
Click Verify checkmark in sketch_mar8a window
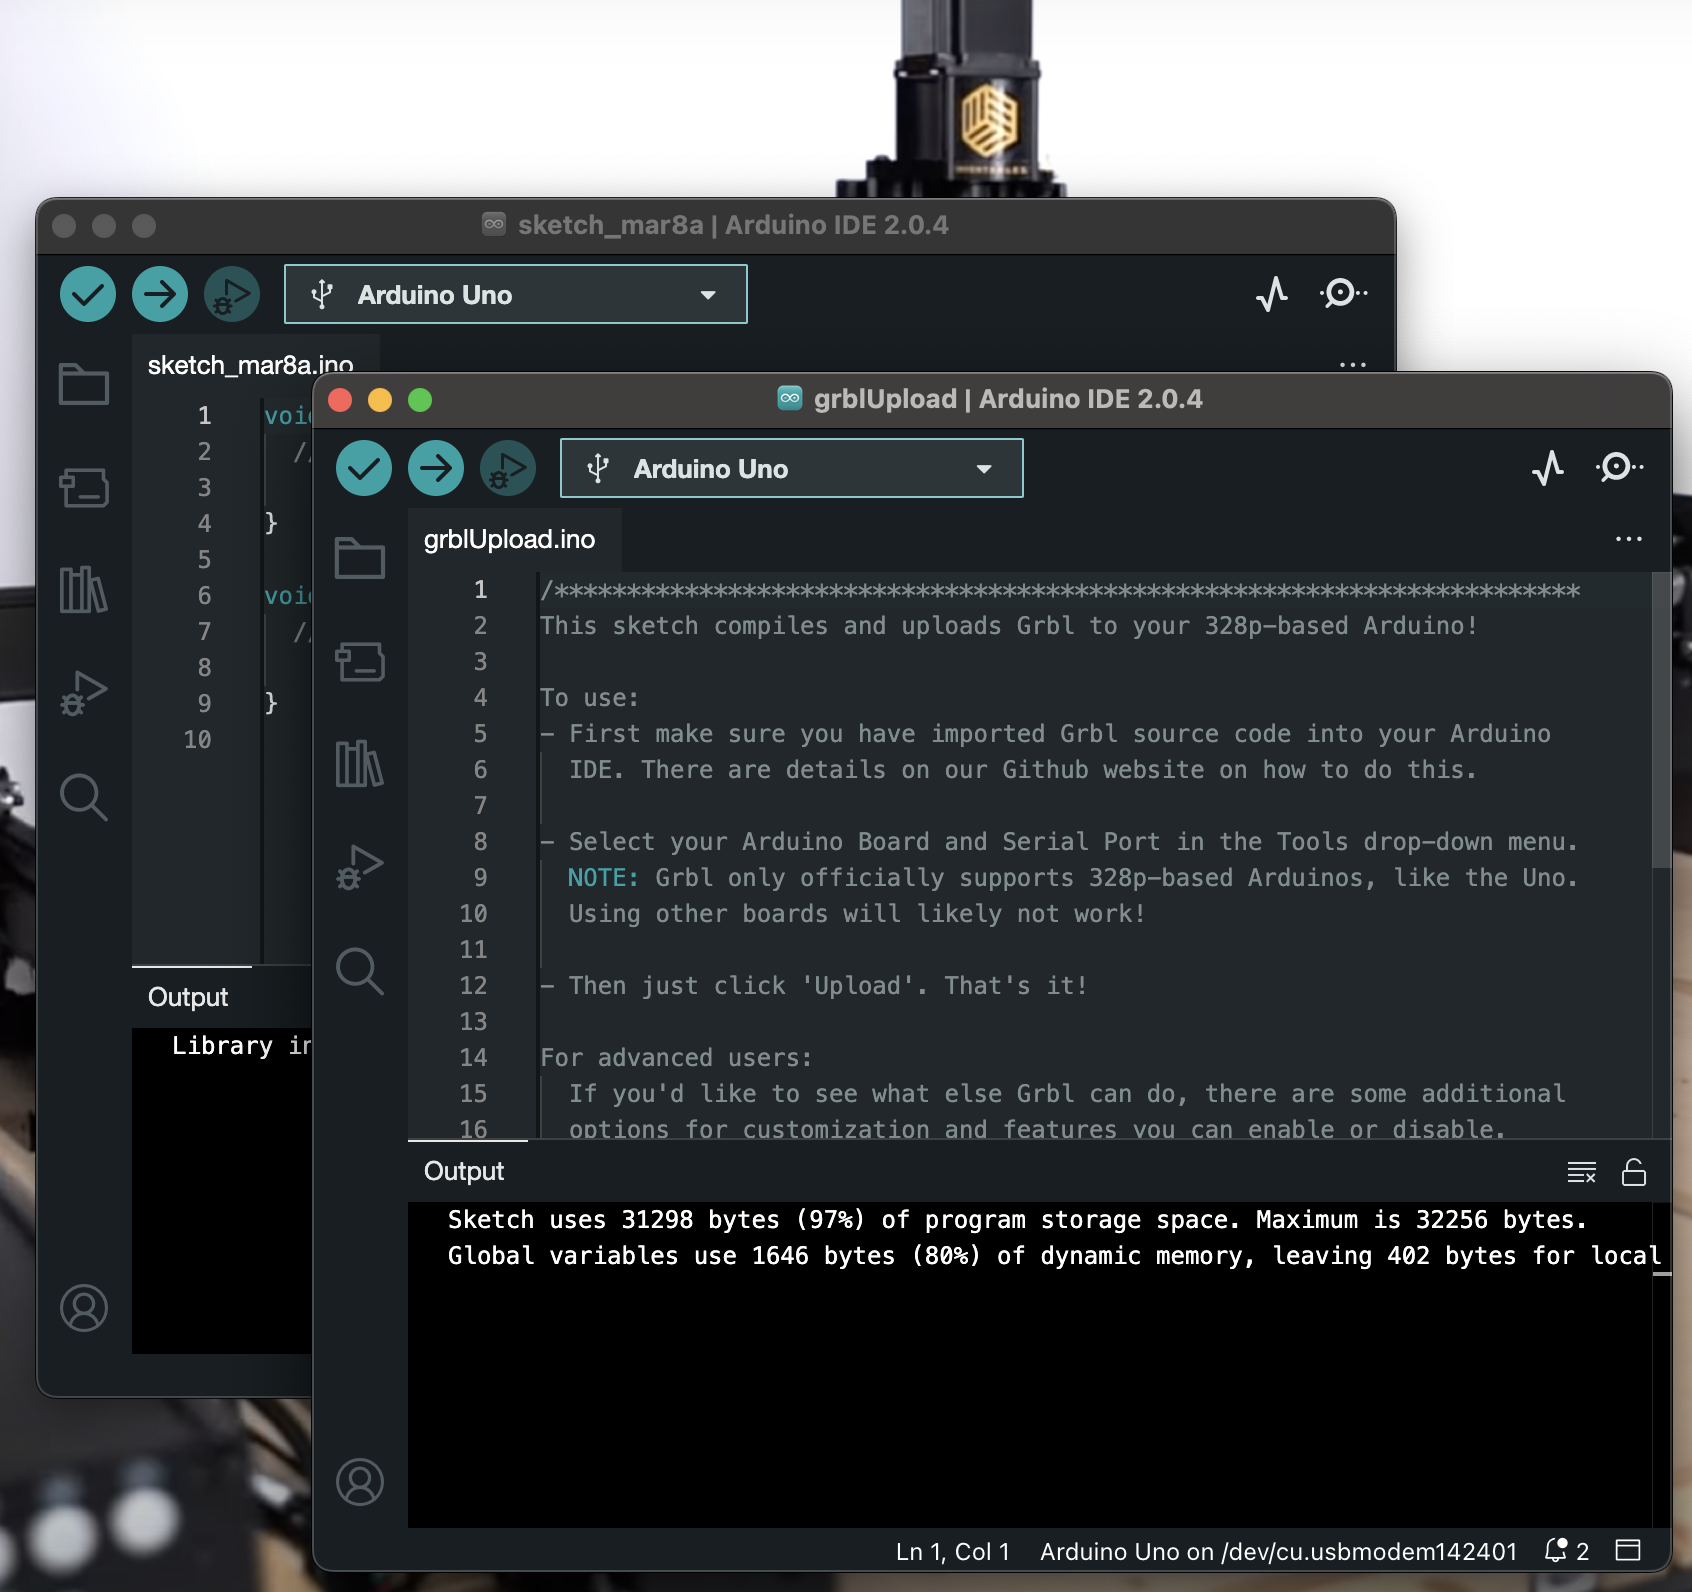coord(88,294)
